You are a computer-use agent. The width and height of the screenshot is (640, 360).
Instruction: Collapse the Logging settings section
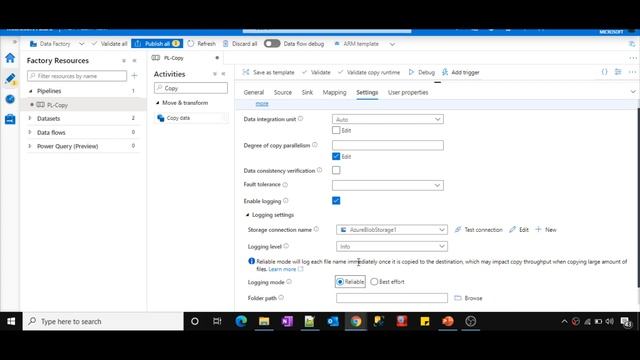pyautogui.click(x=247, y=215)
